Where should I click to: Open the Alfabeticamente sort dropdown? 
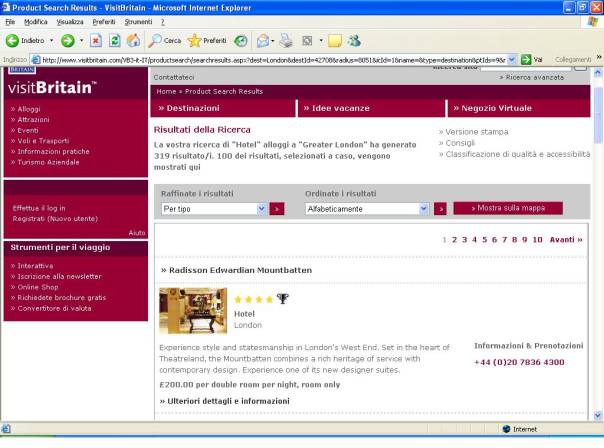click(x=423, y=208)
